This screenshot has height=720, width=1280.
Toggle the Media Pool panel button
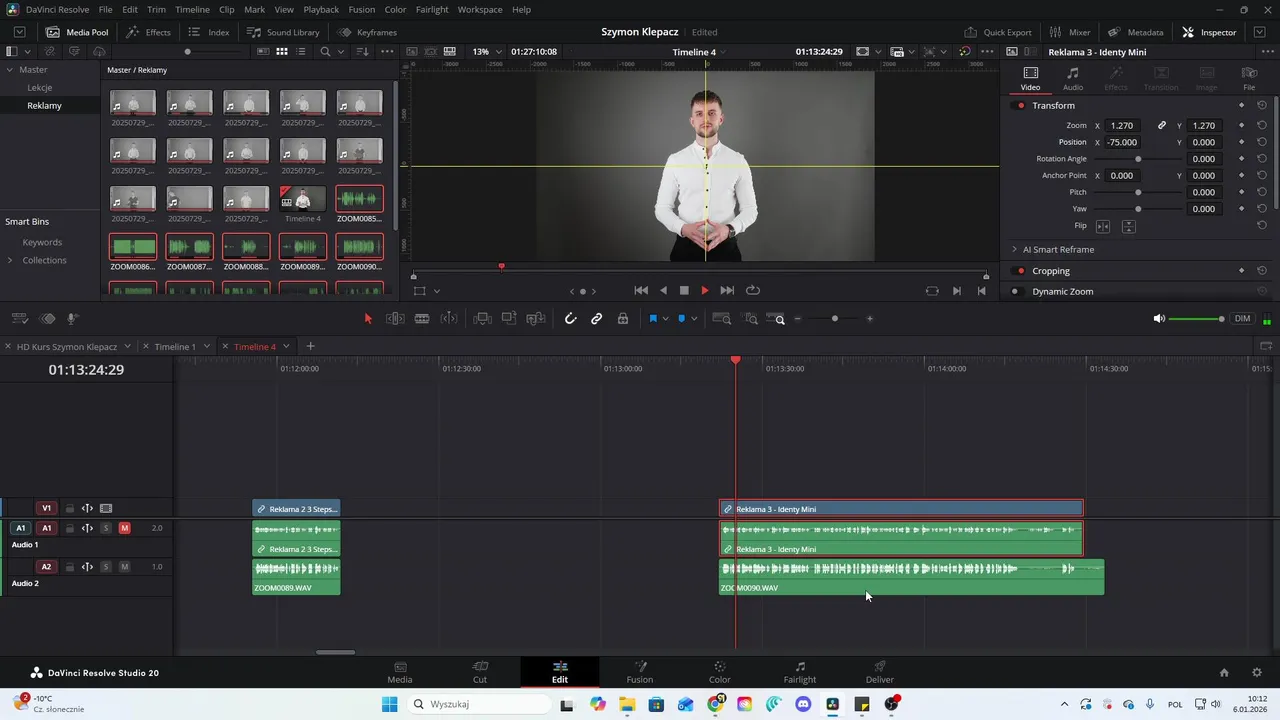point(77,32)
